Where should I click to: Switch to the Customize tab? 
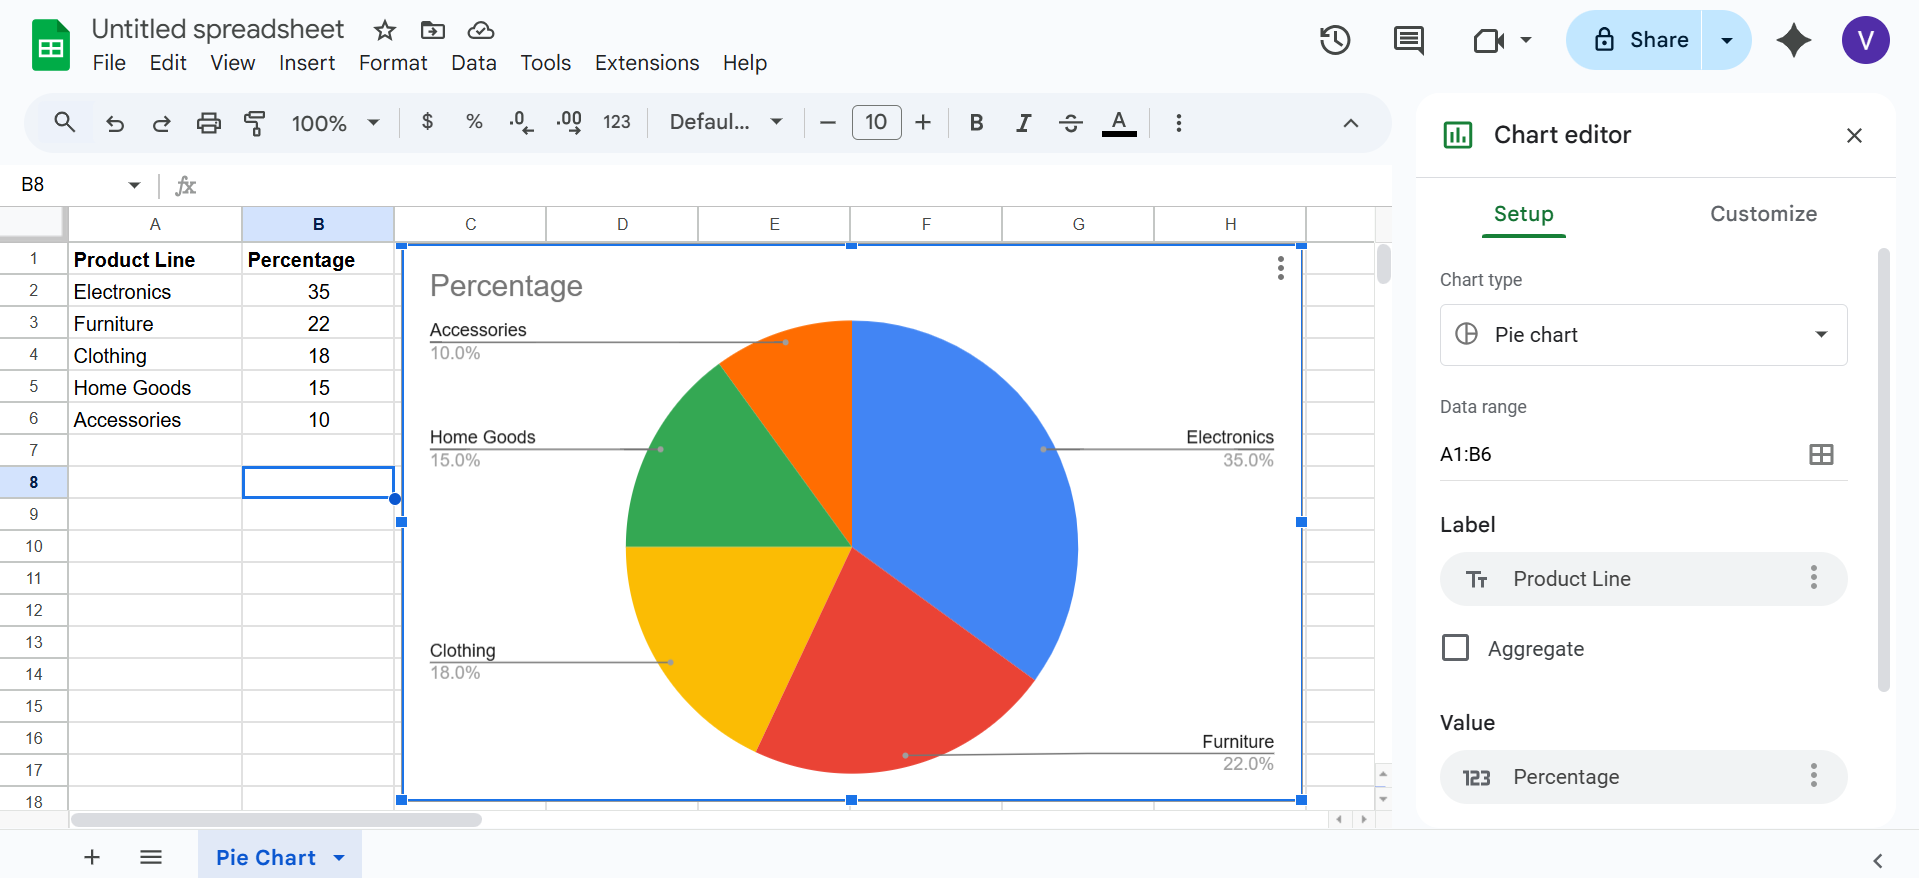click(x=1763, y=214)
